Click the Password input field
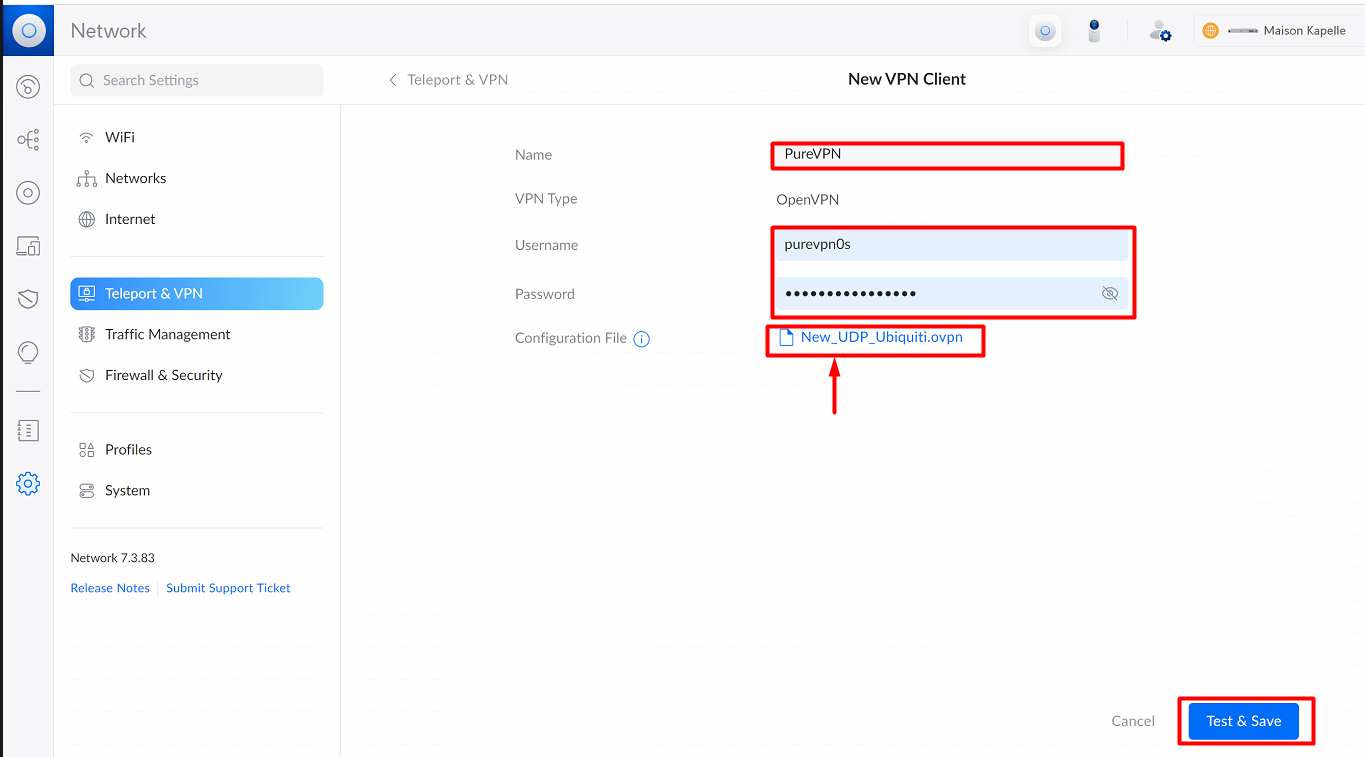1365x757 pixels. click(953, 293)
